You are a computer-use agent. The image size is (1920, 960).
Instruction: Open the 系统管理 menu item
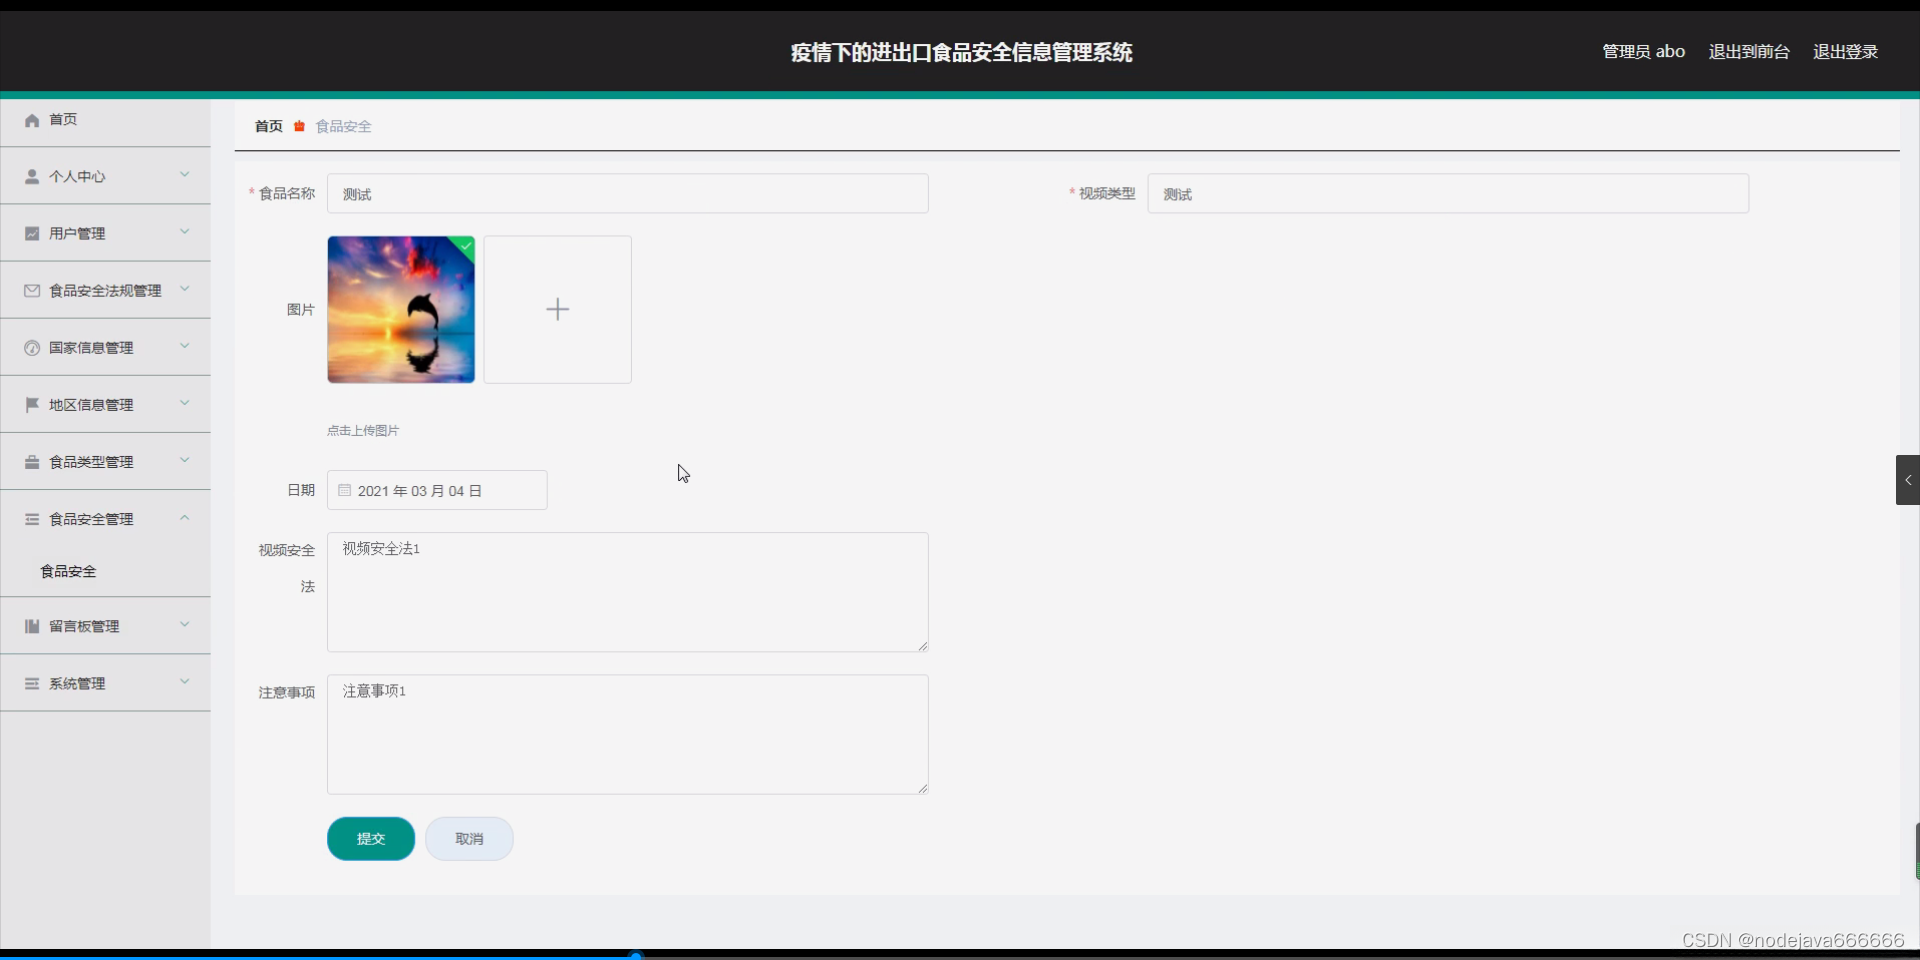[x=105, y=684]
